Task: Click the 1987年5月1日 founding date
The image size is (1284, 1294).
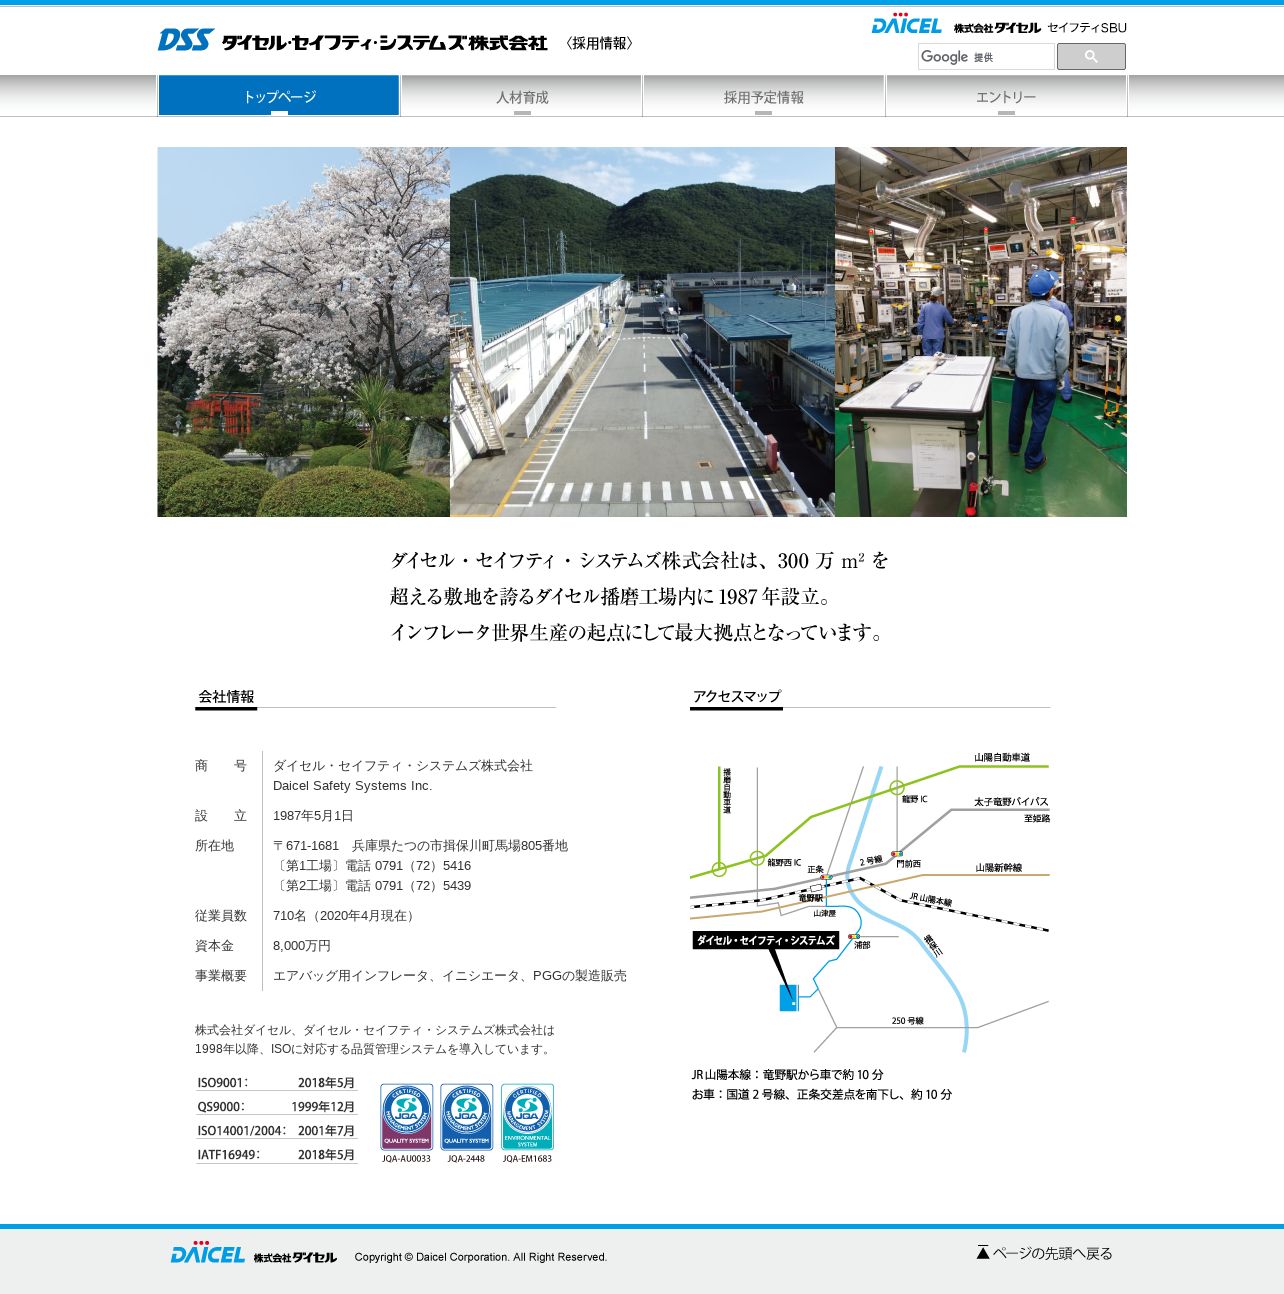Action: (313, 816)
